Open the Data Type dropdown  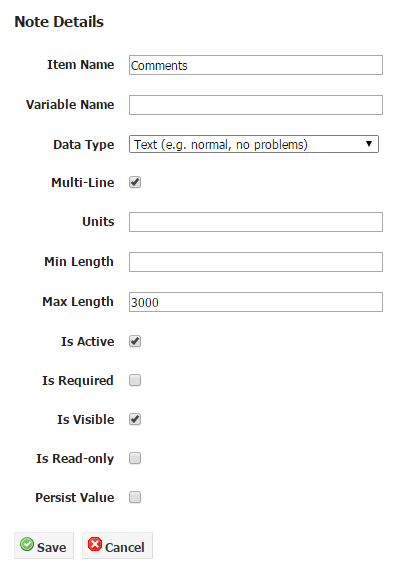pos(254,144)
